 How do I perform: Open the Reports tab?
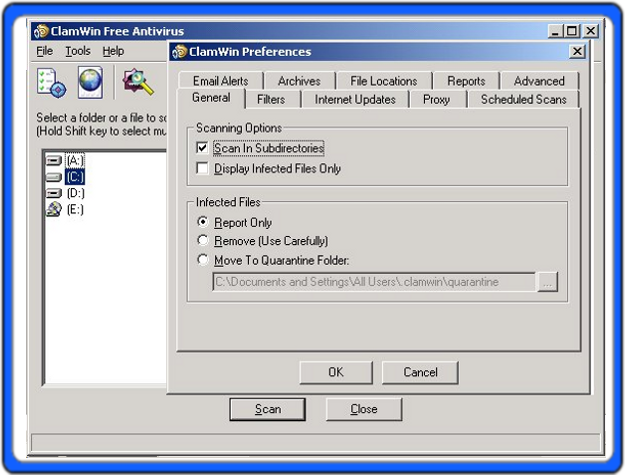point(466,81)
